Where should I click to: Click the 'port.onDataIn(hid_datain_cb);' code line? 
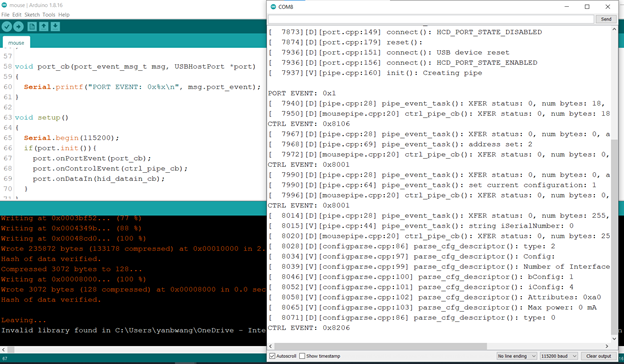[99, 179]
